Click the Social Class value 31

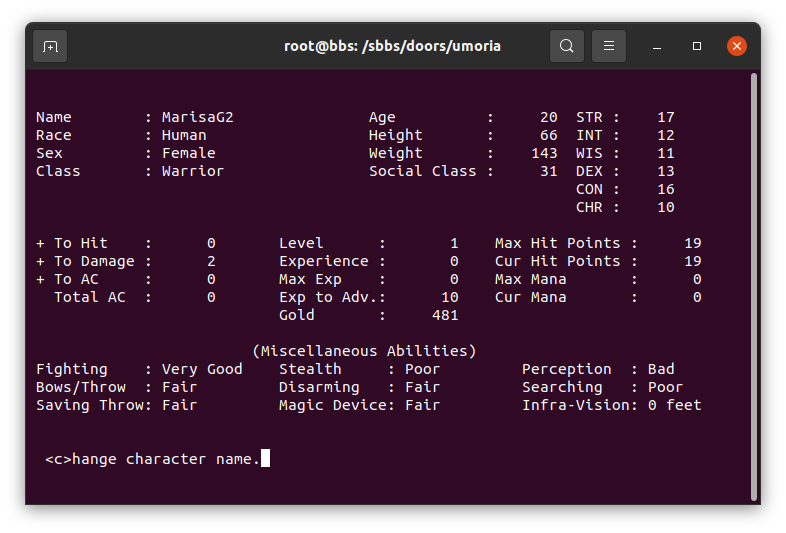549,171
